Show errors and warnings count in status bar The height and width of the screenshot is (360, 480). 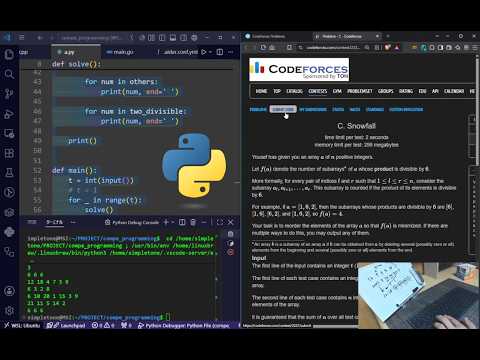tap(103, 325)
